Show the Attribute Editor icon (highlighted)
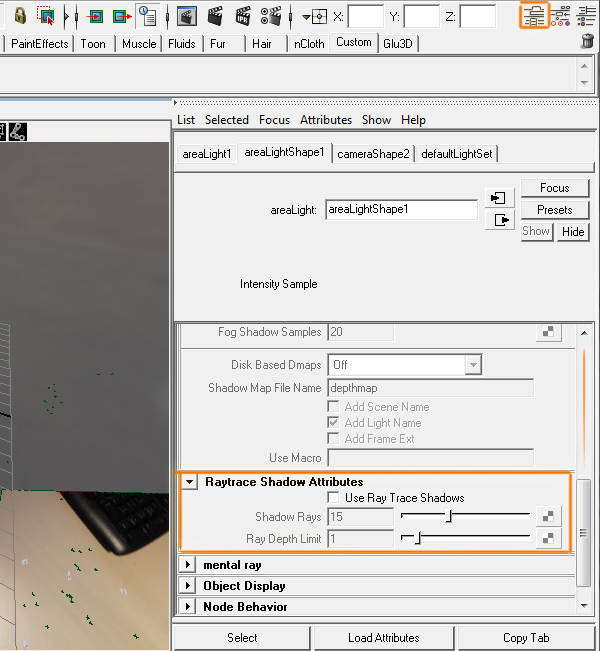 point(534,15)
